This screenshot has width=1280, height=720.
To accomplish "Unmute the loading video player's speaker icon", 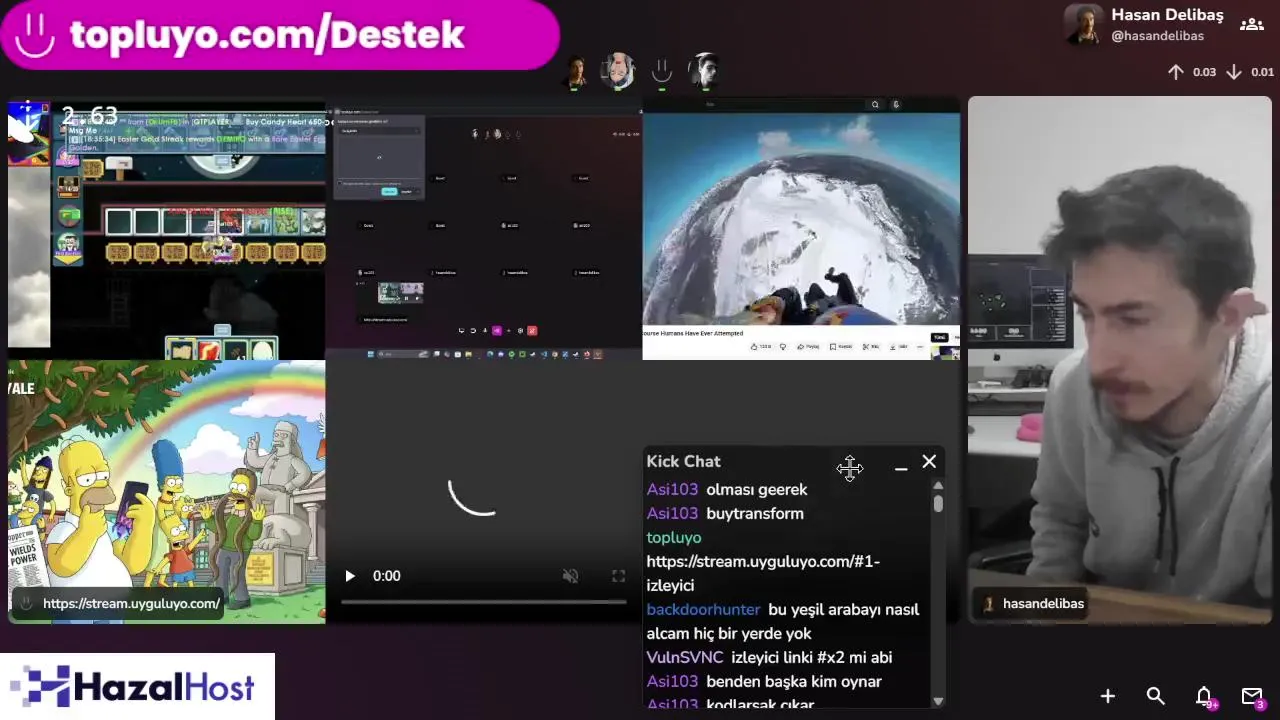I will pos(570,576).
